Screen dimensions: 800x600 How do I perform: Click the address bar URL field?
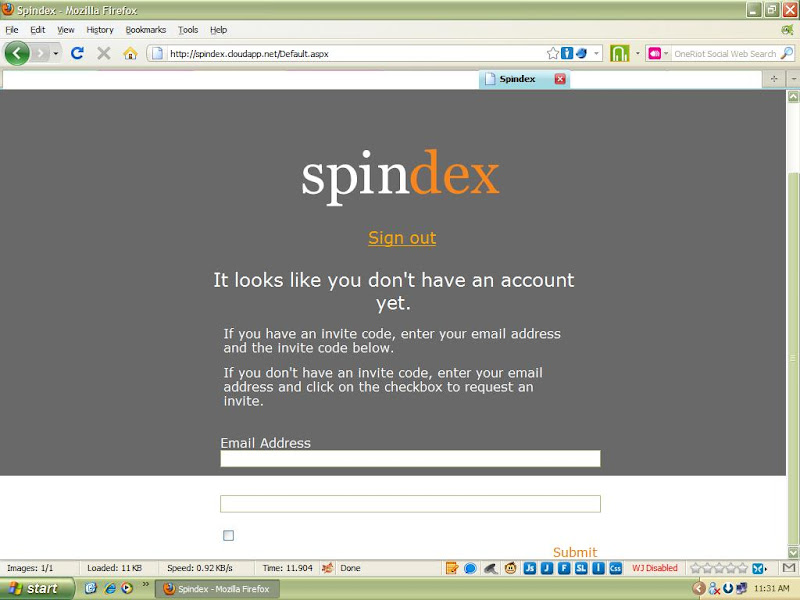(x=356, y=54)
